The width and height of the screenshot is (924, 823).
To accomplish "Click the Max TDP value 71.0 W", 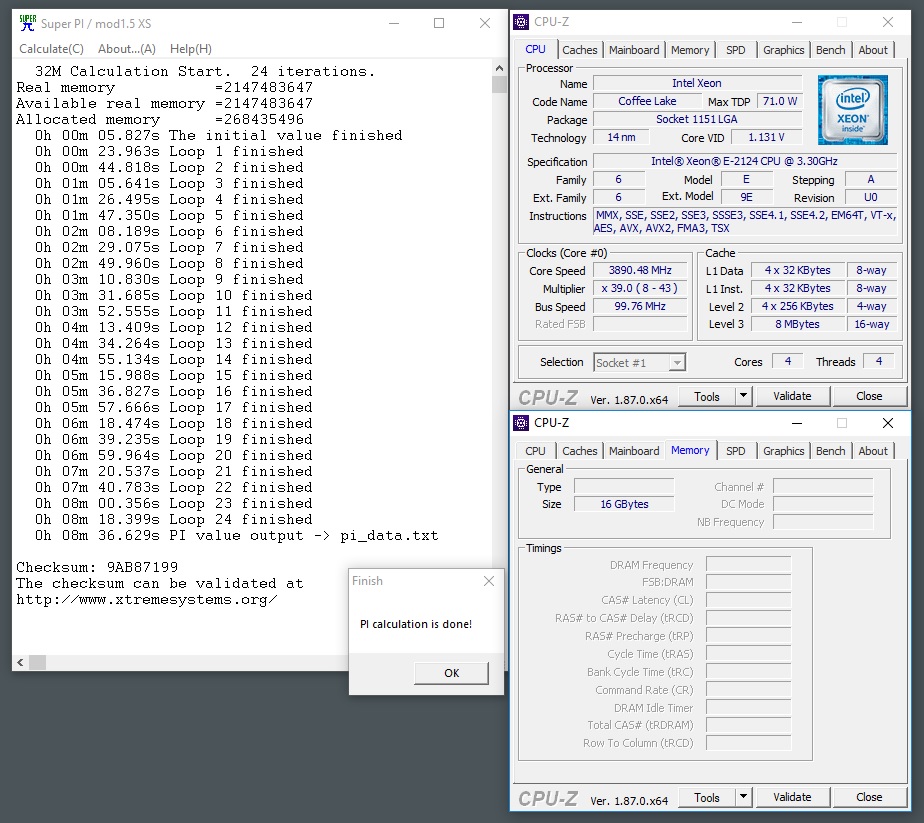I will 780,101.
